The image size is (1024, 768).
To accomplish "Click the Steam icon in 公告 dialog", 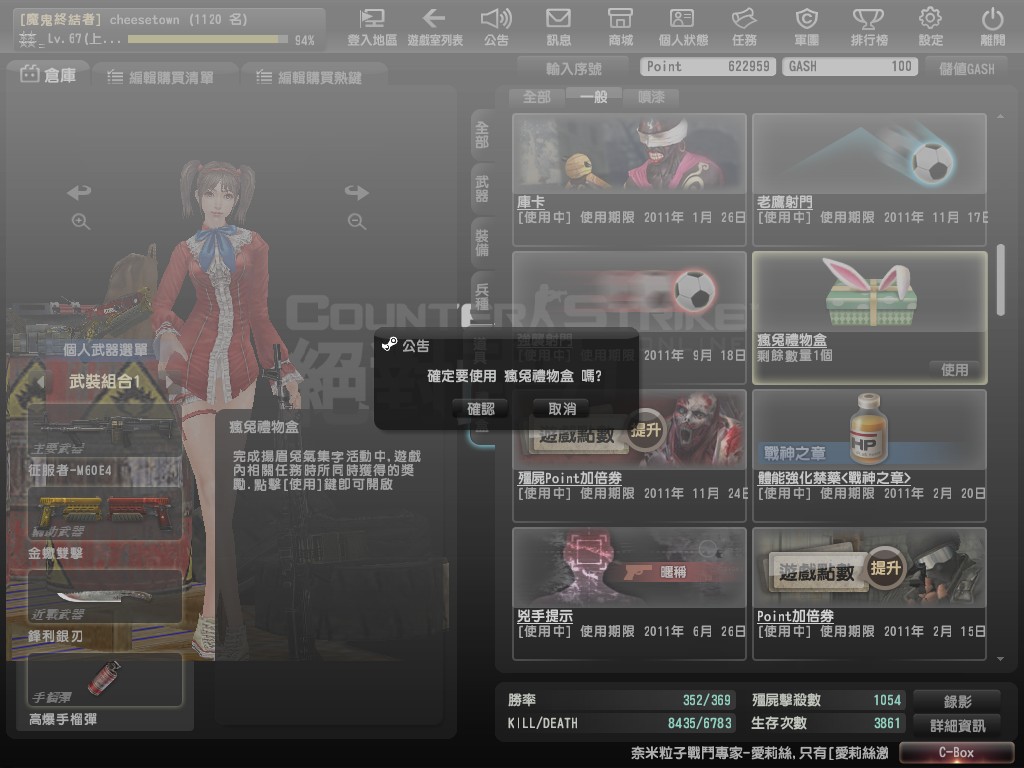I will click(x=390, y=344).
